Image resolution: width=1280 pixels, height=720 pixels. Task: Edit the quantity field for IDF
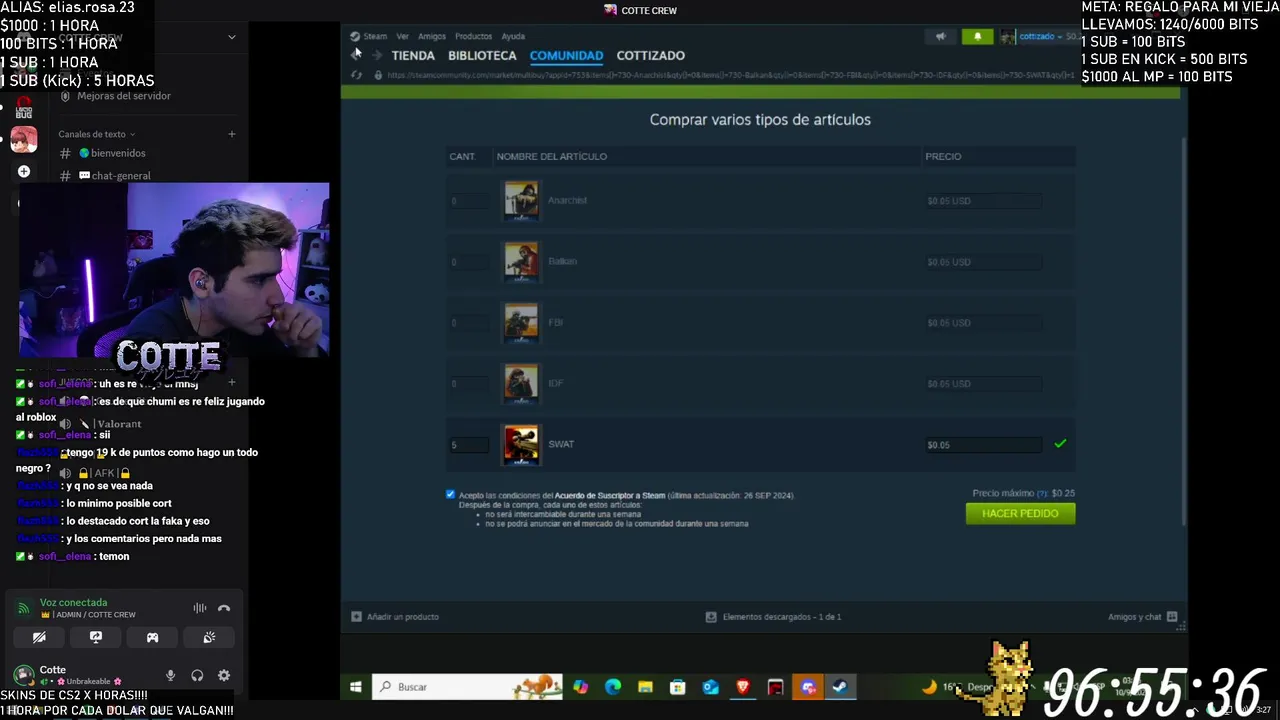467,384
